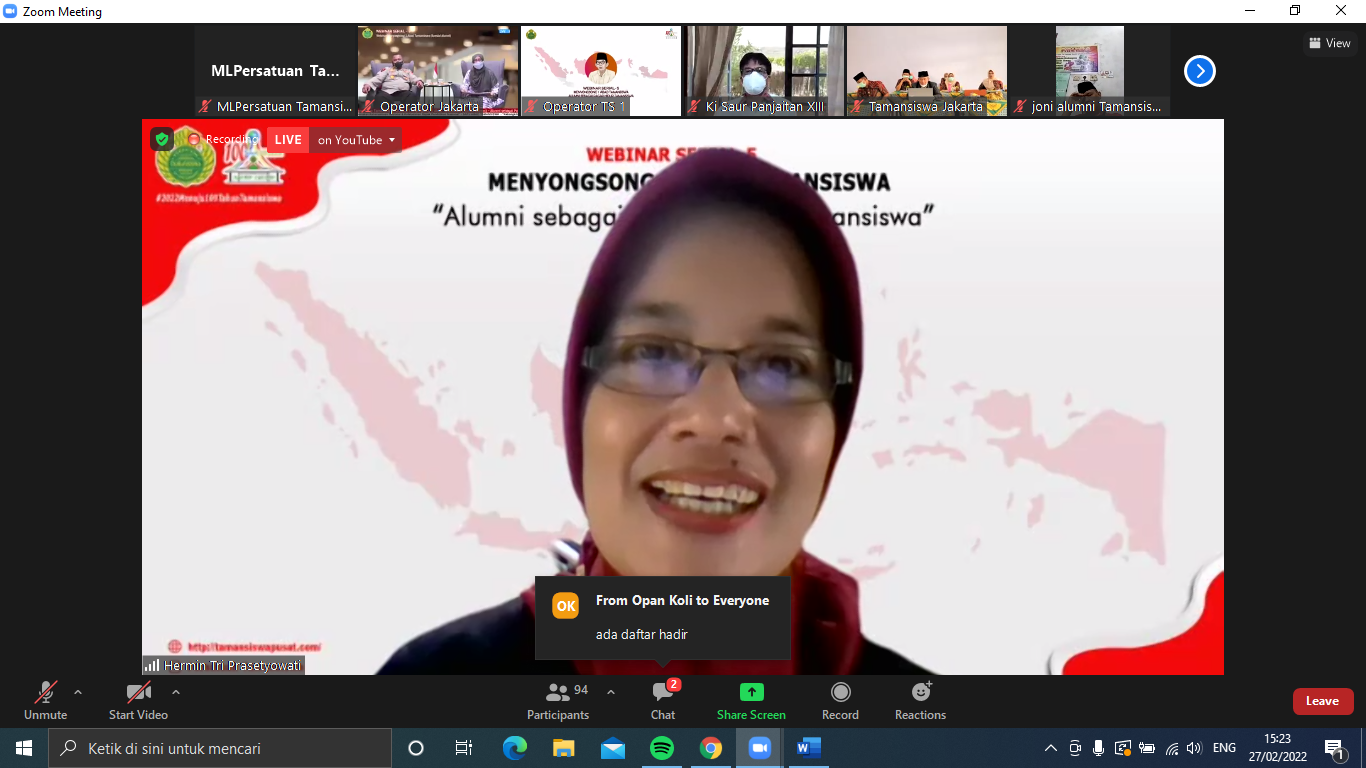Open the Reactions menu
The height and width of the screenshot is (768, 1366).
(920, 701)
